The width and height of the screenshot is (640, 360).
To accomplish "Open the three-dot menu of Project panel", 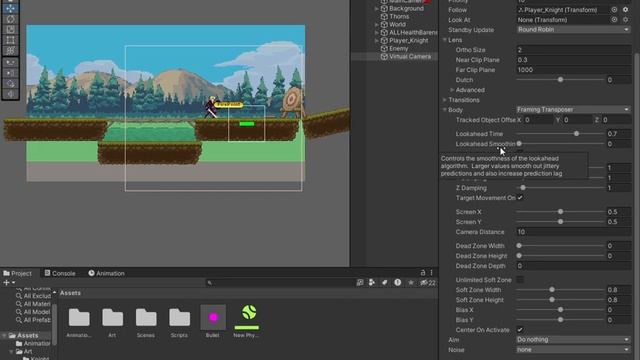I will click(x=431, y=273).
